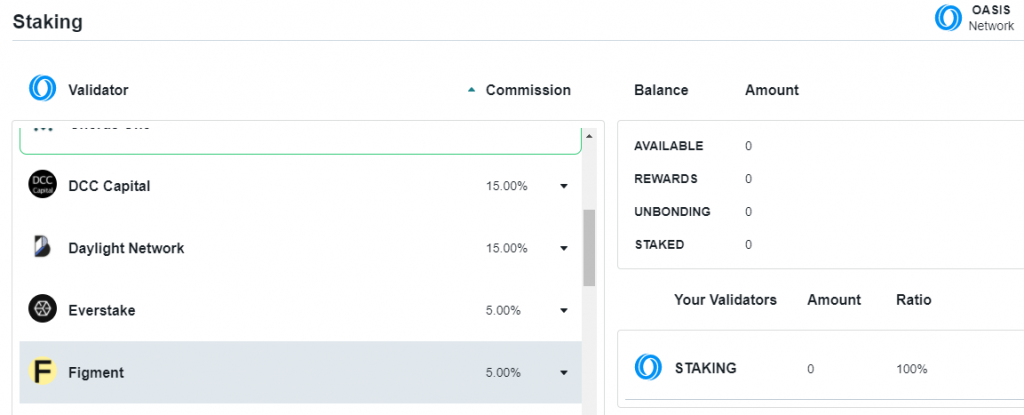Expand the DCC Capital validator row
The height and width of the screenshot is (415, 1024).
[x=564, y=186]
